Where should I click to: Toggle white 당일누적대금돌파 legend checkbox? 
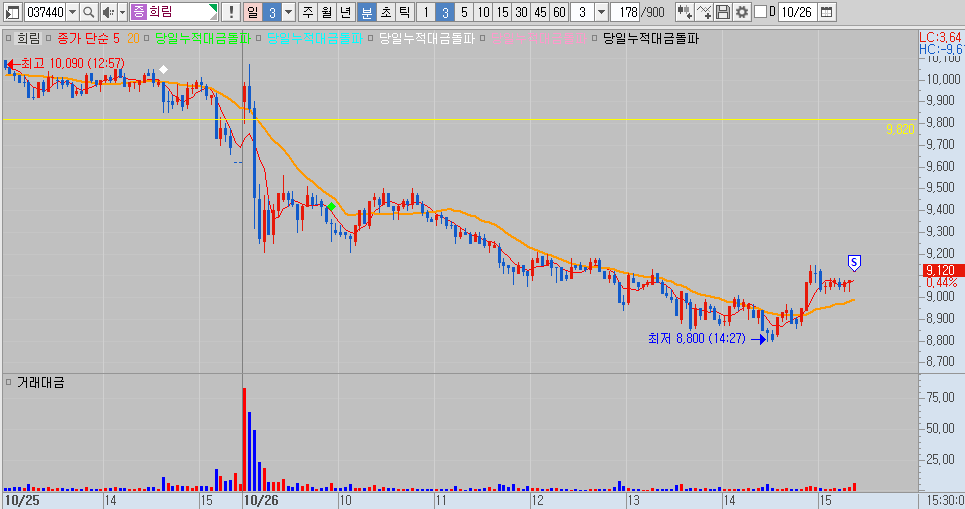[x=370, y=38]
